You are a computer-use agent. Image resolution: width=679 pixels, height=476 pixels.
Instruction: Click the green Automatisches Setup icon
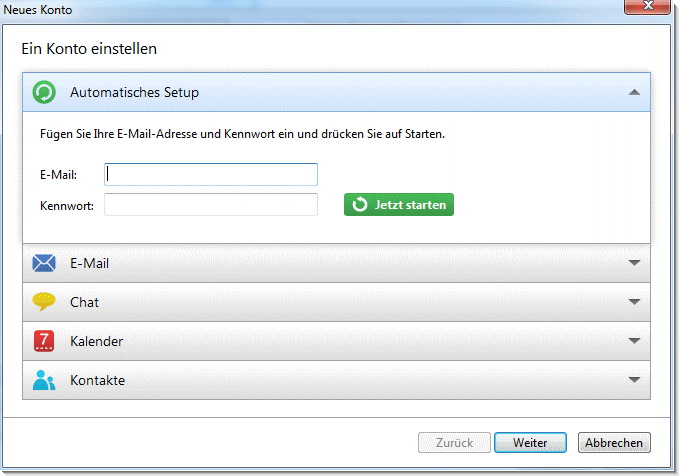coord(44,92)
